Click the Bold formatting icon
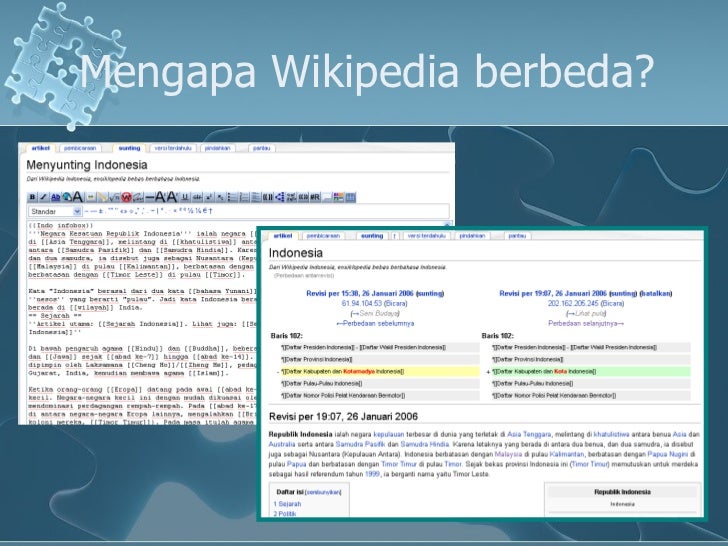 (32, 197)
